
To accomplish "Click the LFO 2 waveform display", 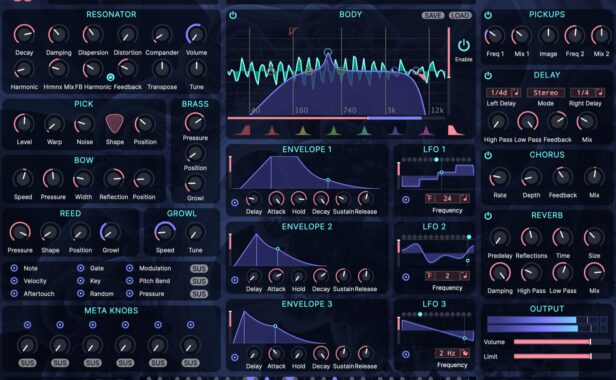I will pos(438,253).
